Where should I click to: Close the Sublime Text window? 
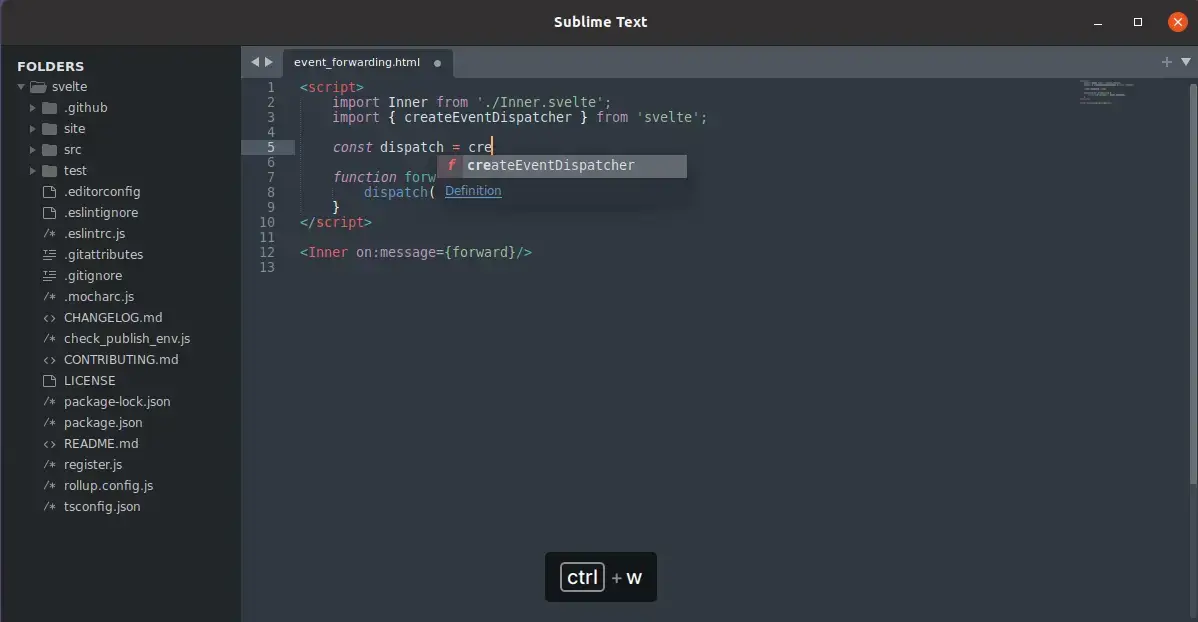(x=1177, y=22)
